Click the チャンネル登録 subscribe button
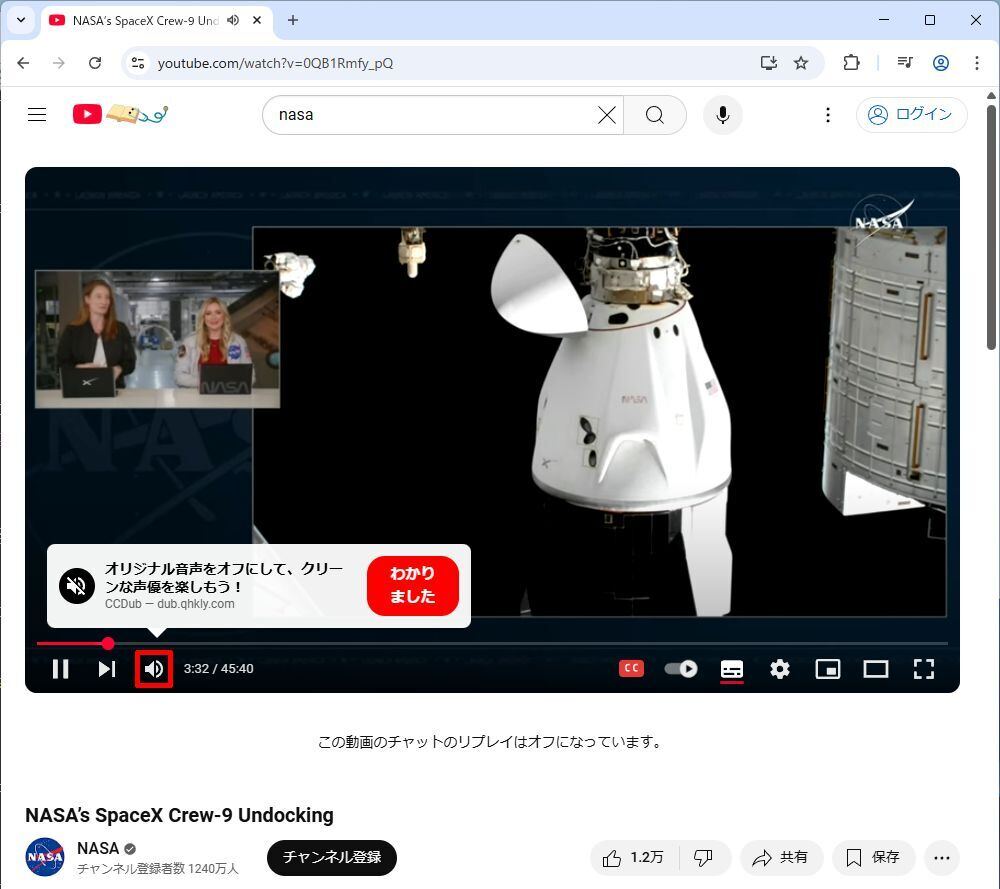The width and height of the screenshot is (1000, 889). pos(332,857)
